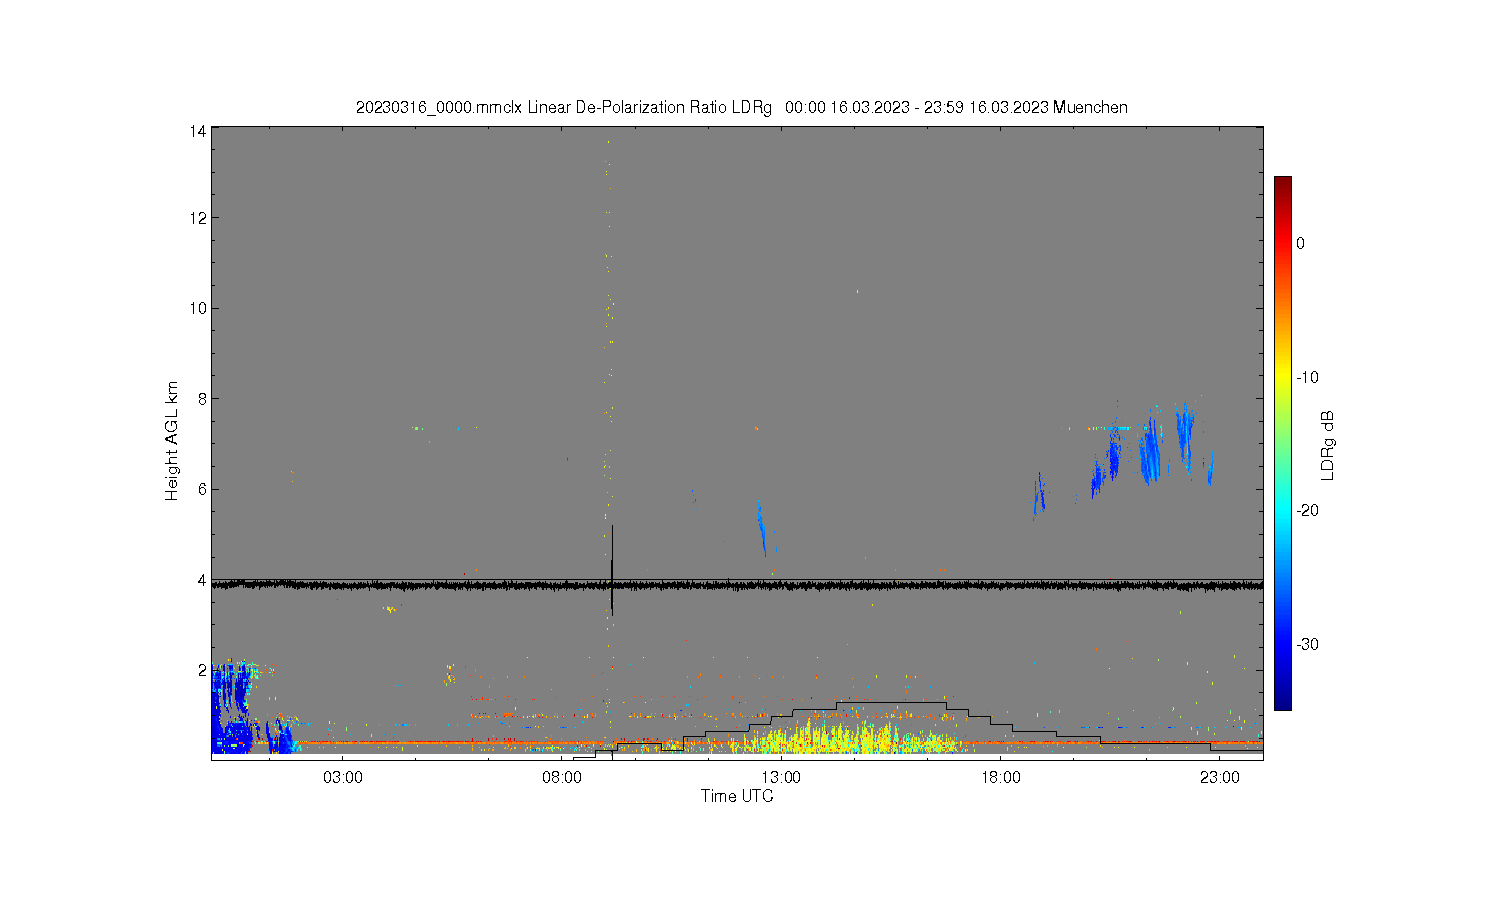
Task: Click the height tick label 8
Action: click(202, 398)
